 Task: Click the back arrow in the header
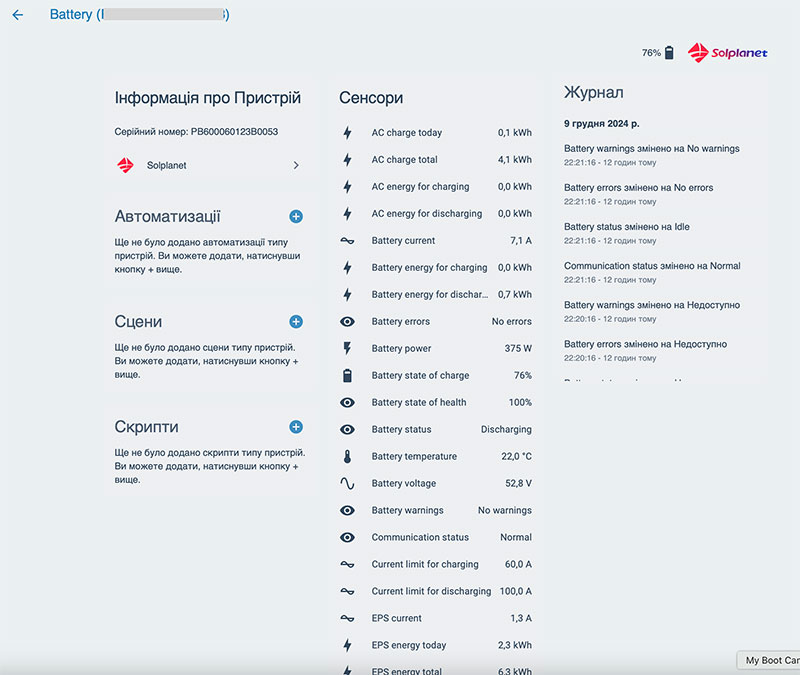pyautogui.click(x=18, y=15)
